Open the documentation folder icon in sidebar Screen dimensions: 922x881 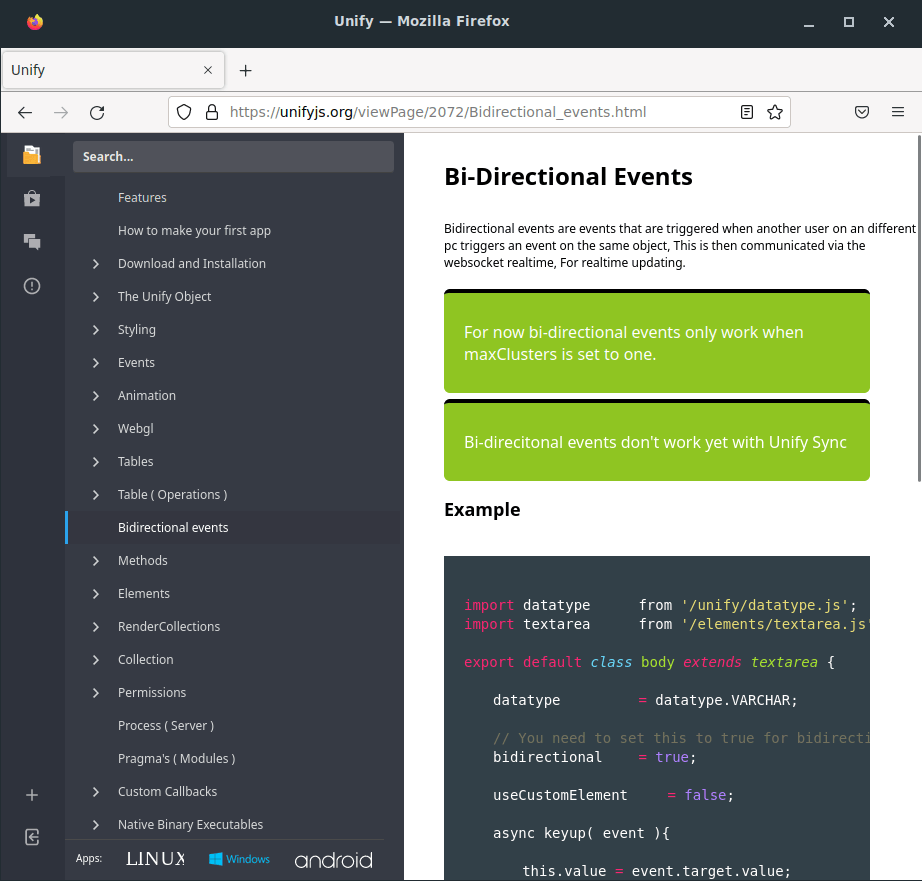click(x=32, y=155)
